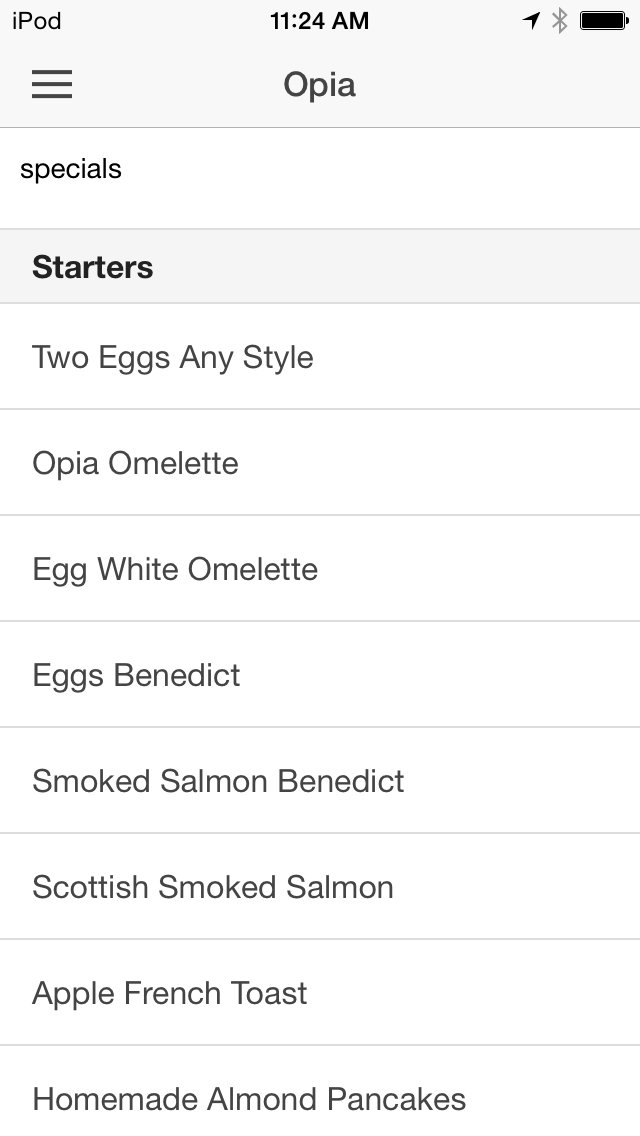Choose Egg White Omelette
The width and height of the screenshot is (640, 1136).
(x=320, y=569)
